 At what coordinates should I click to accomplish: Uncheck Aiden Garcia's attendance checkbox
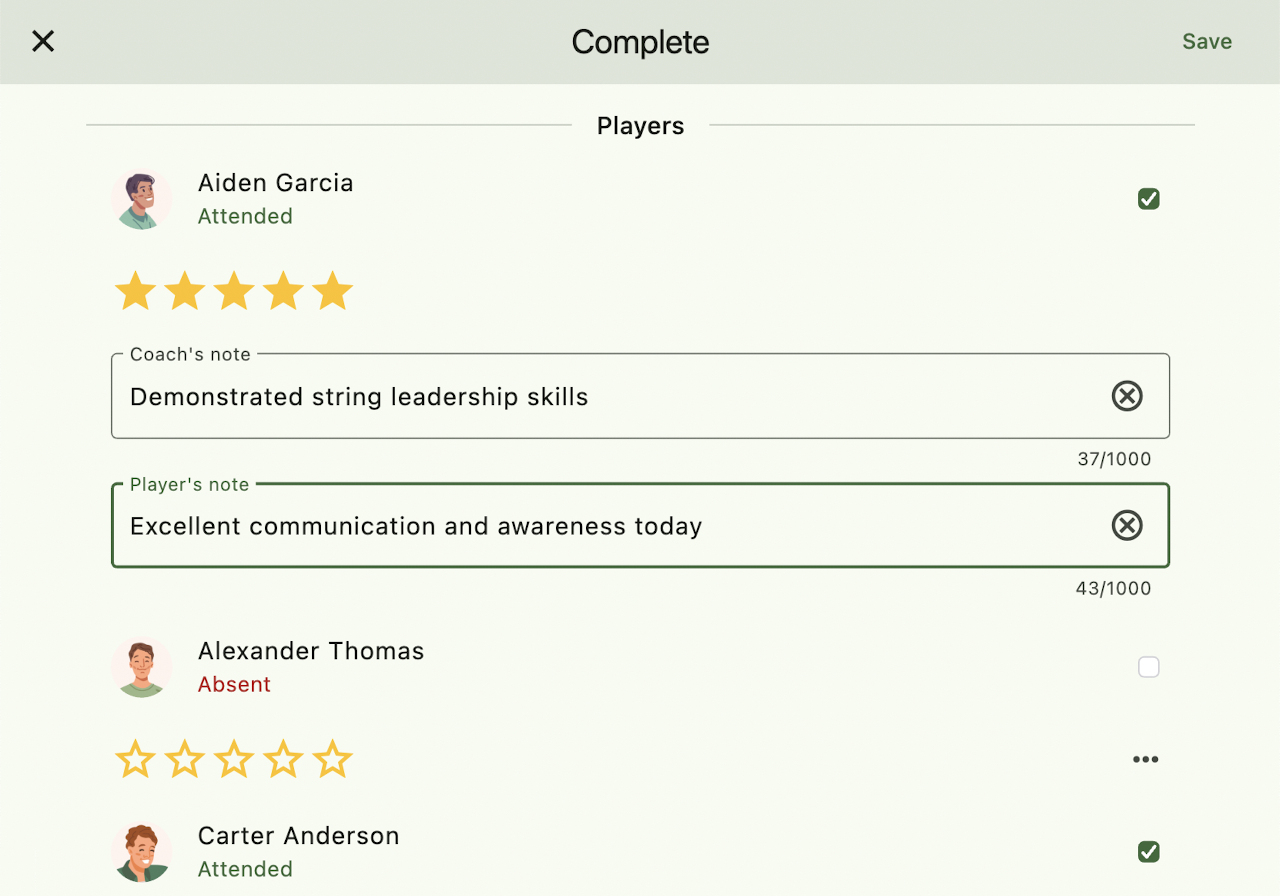[x=1149, y=199]
